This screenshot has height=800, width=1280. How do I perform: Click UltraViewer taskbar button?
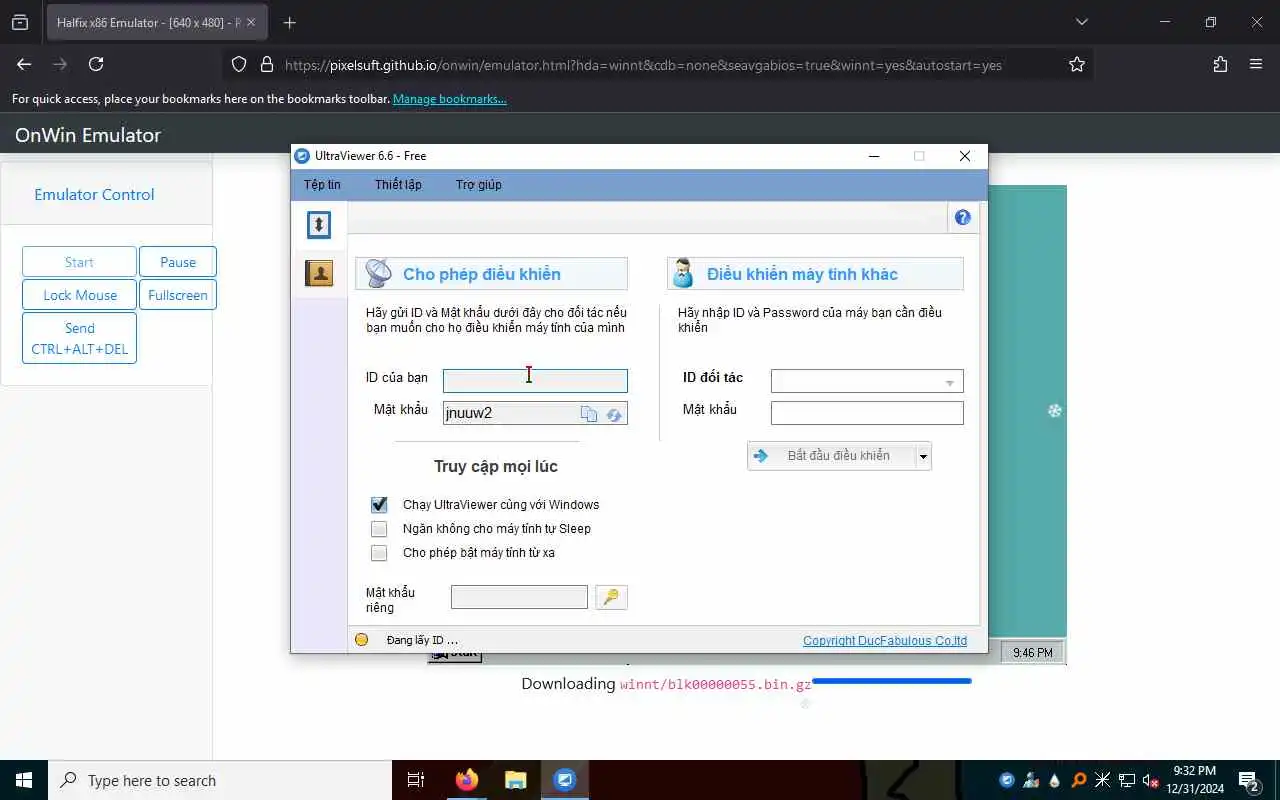coord(565,780)
